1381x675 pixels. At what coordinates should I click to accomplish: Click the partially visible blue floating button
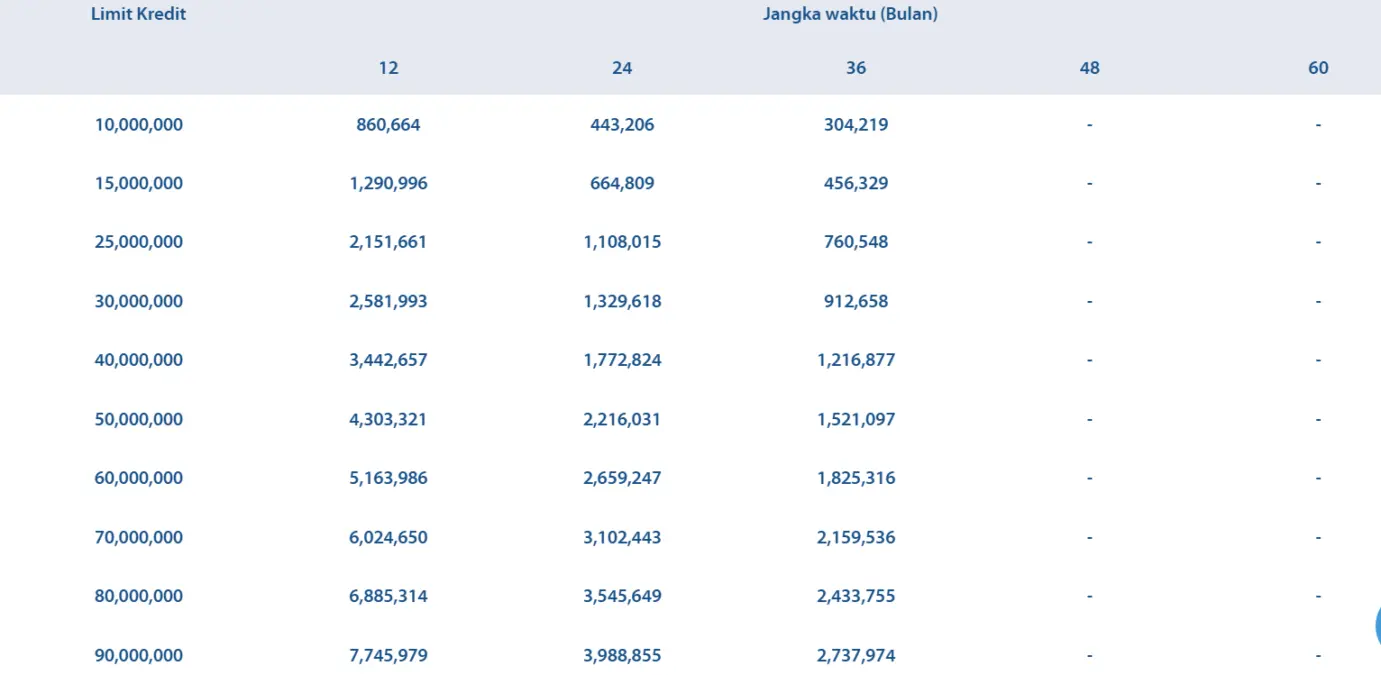click(x=1377, y=625)
